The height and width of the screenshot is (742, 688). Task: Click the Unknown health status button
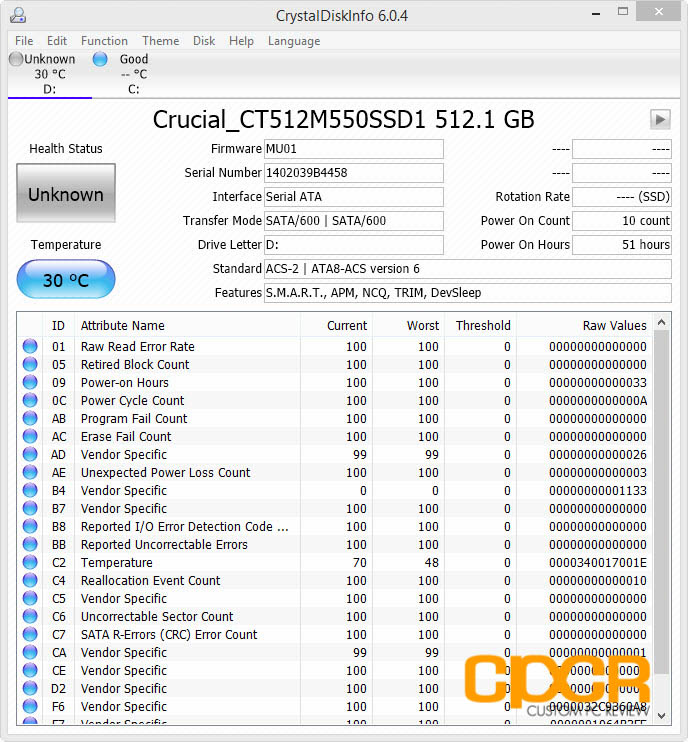[x=66, y=193]
